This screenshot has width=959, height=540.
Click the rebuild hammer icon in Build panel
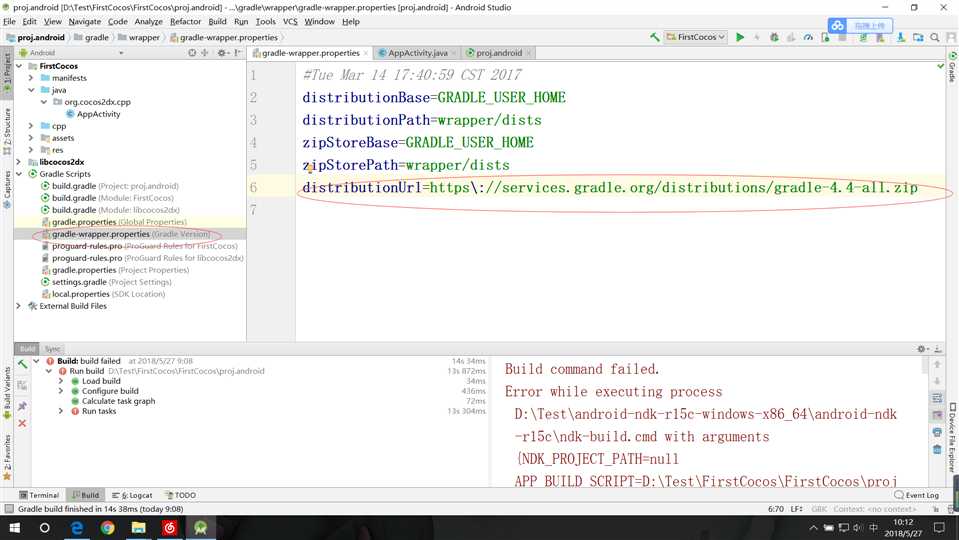pyautogui.click(x=22, y=364)
